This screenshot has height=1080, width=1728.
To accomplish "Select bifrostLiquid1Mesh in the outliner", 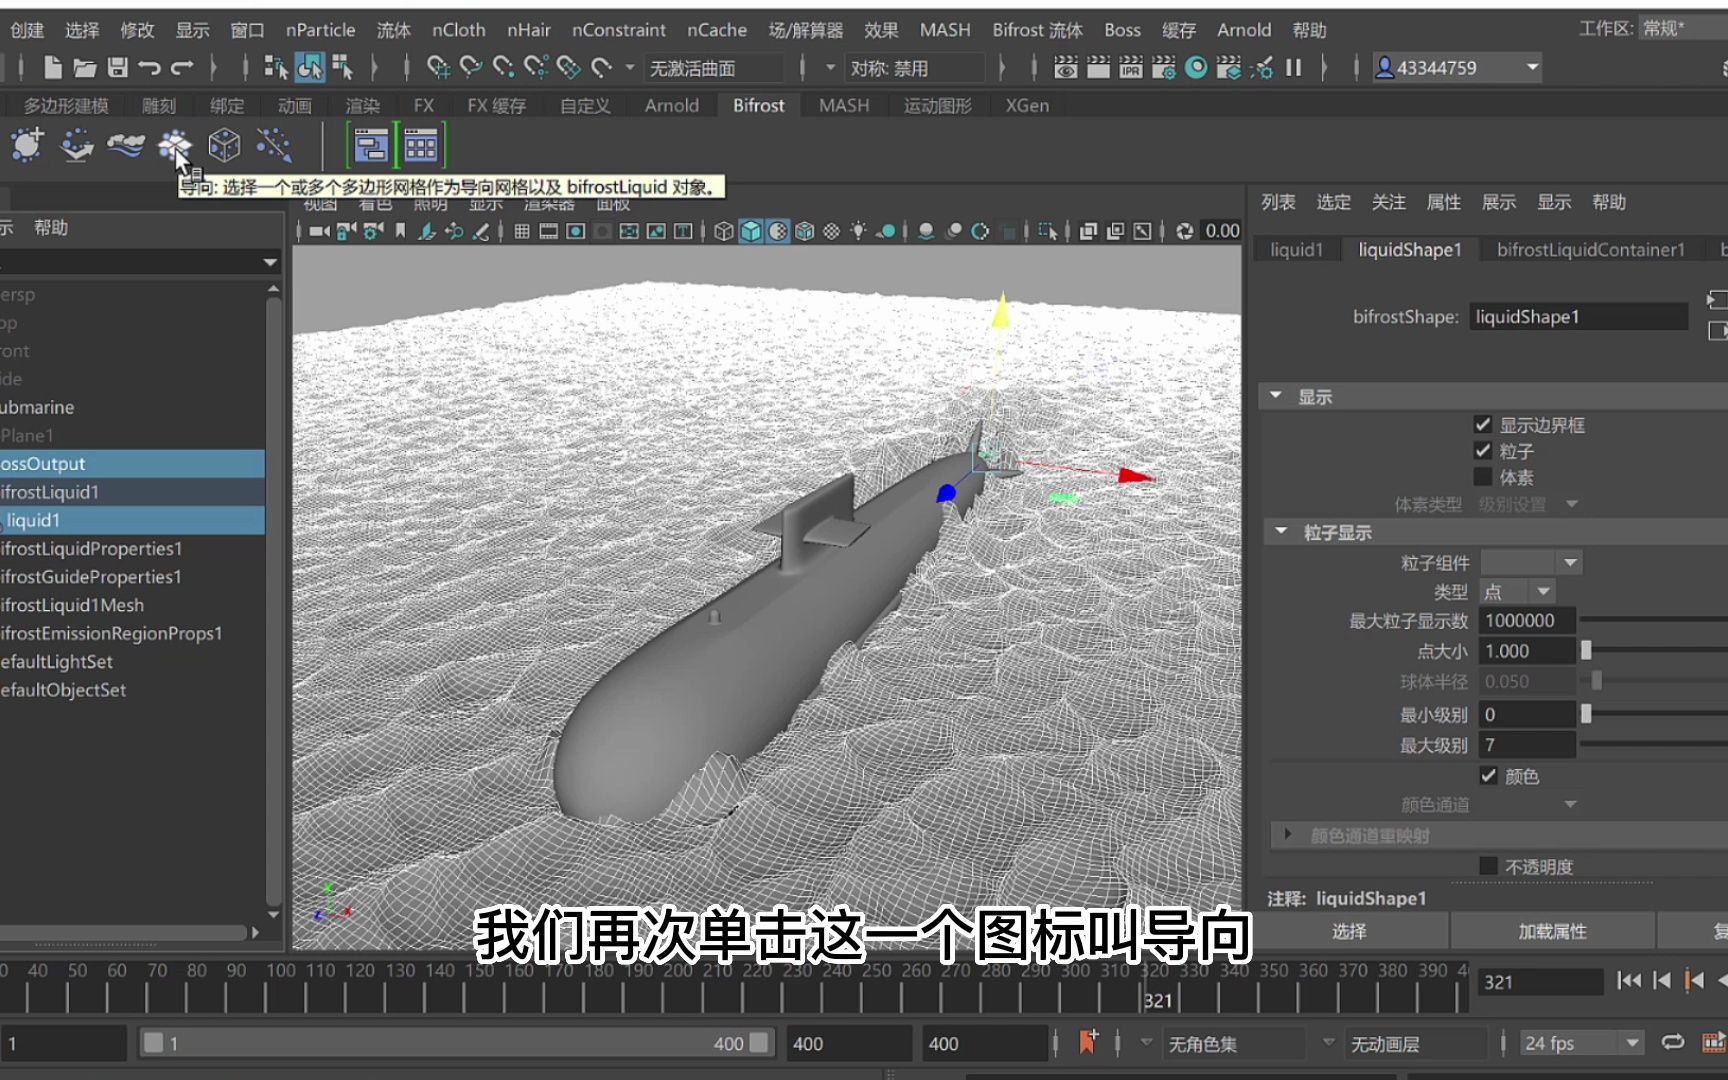I will (71, 605).
